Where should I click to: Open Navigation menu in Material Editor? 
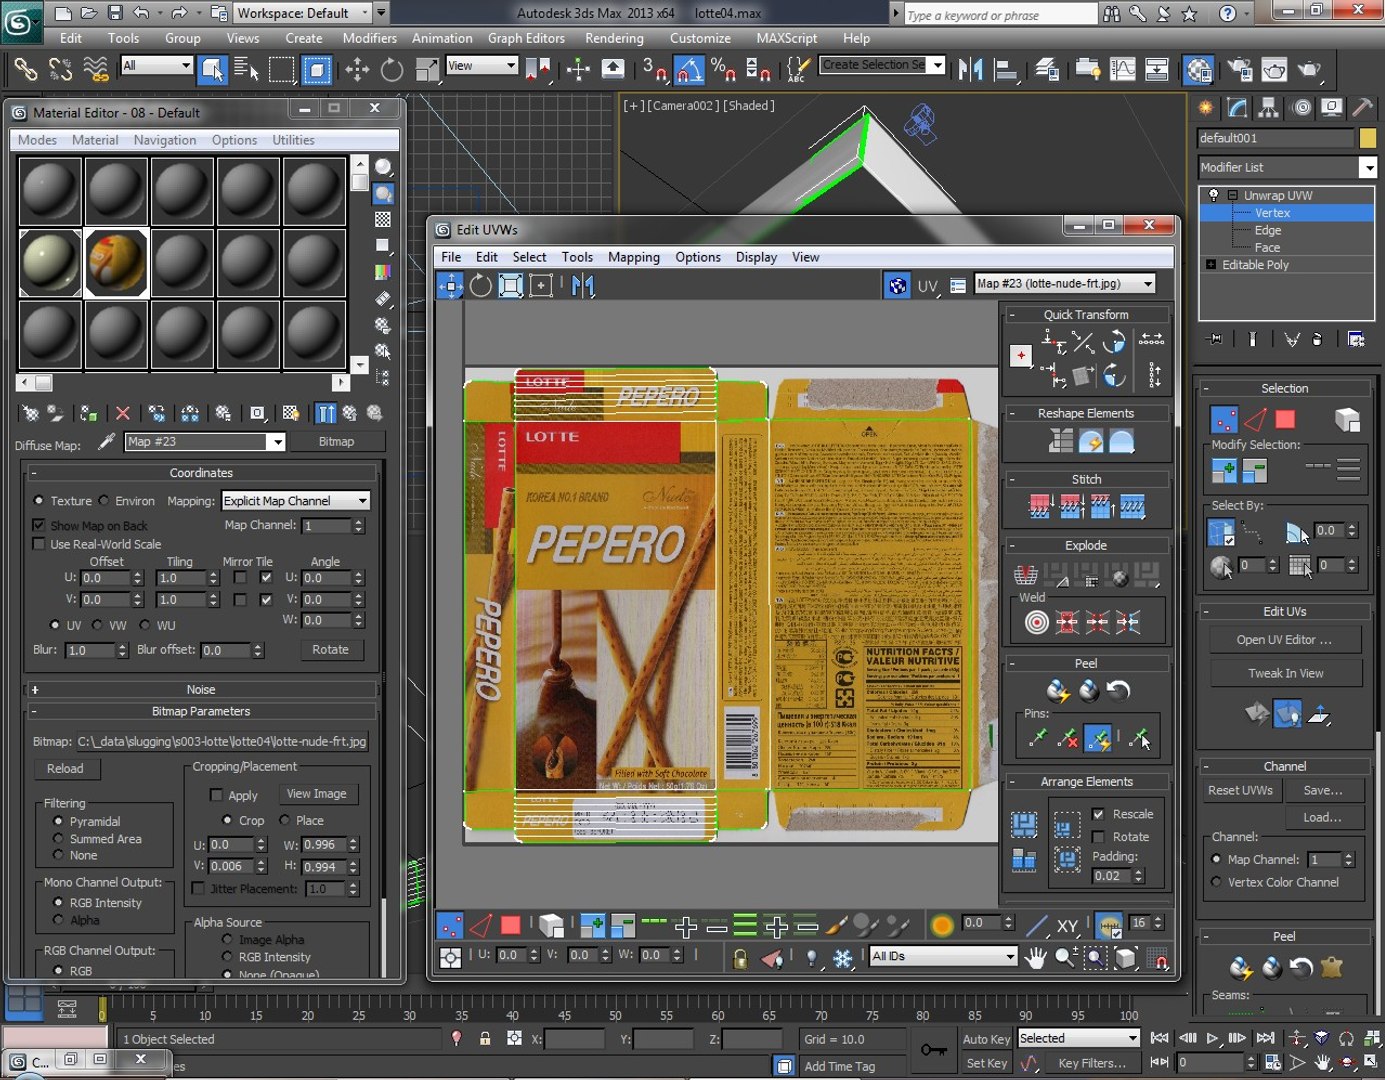pos(165,140)
